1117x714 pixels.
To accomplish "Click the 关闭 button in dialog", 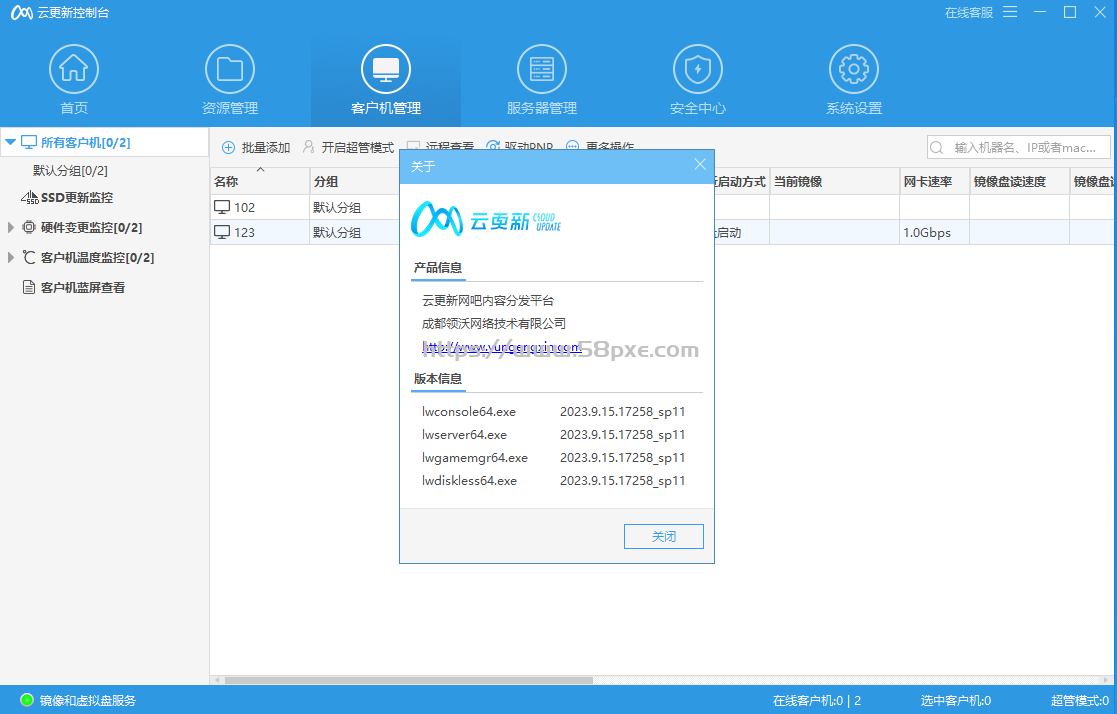I will (664, 537).
